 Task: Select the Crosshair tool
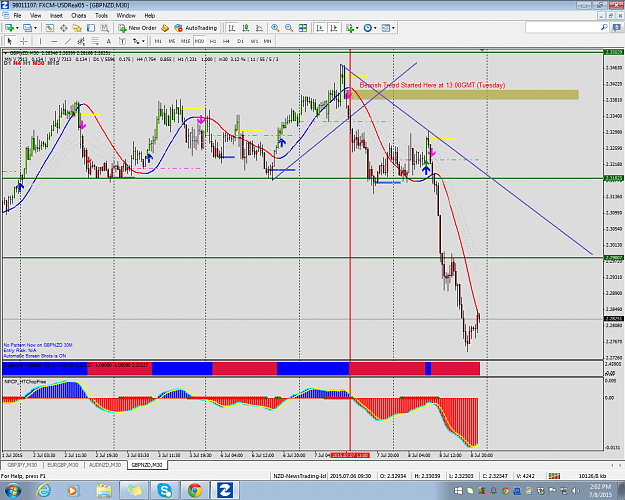24,41
